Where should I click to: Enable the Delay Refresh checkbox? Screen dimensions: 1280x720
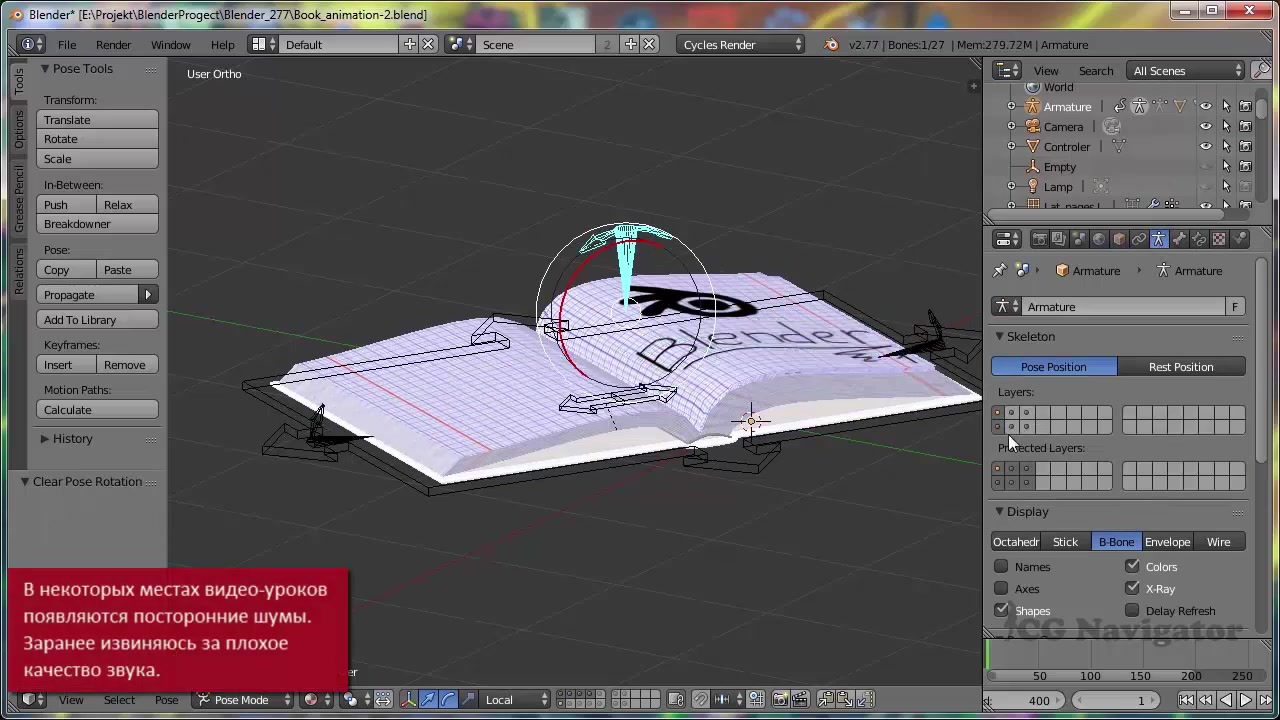(1132, 610)
